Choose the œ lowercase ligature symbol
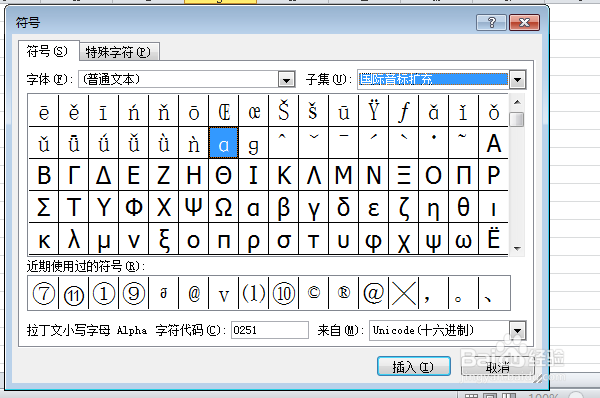600x398 pixels. (253, 111)
